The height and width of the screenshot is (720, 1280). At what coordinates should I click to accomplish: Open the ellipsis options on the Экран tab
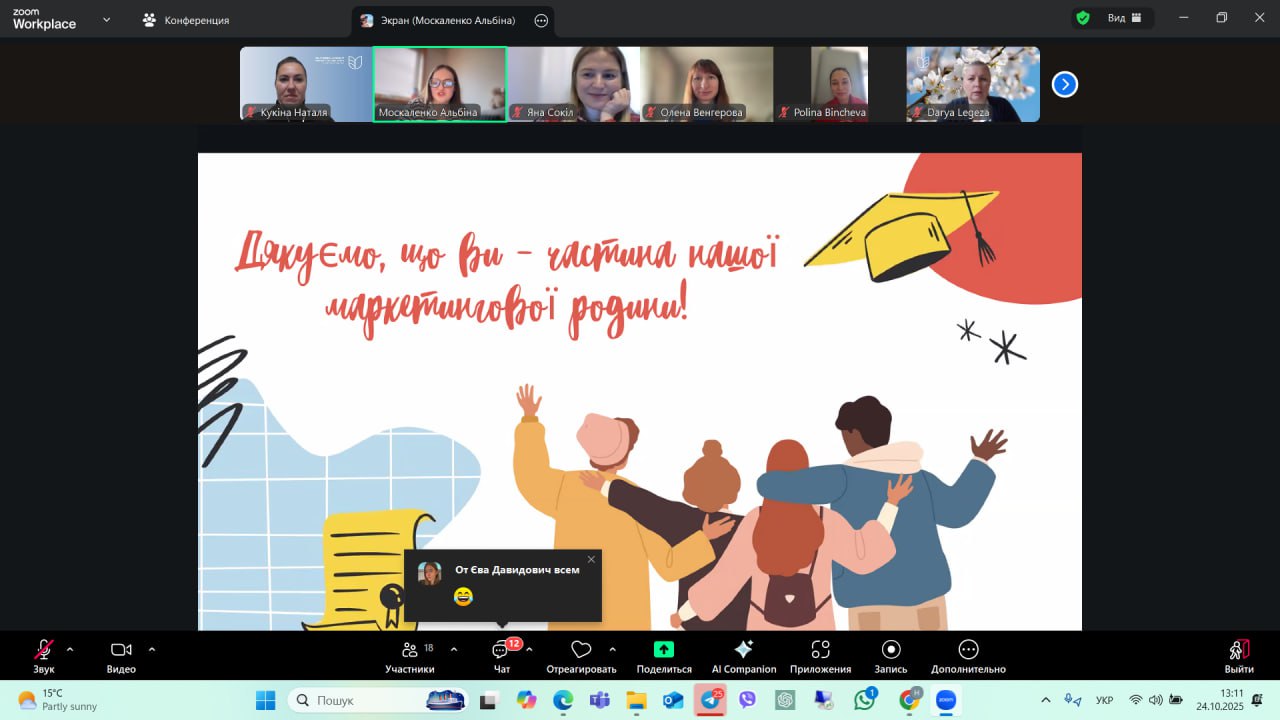[541, 20]
